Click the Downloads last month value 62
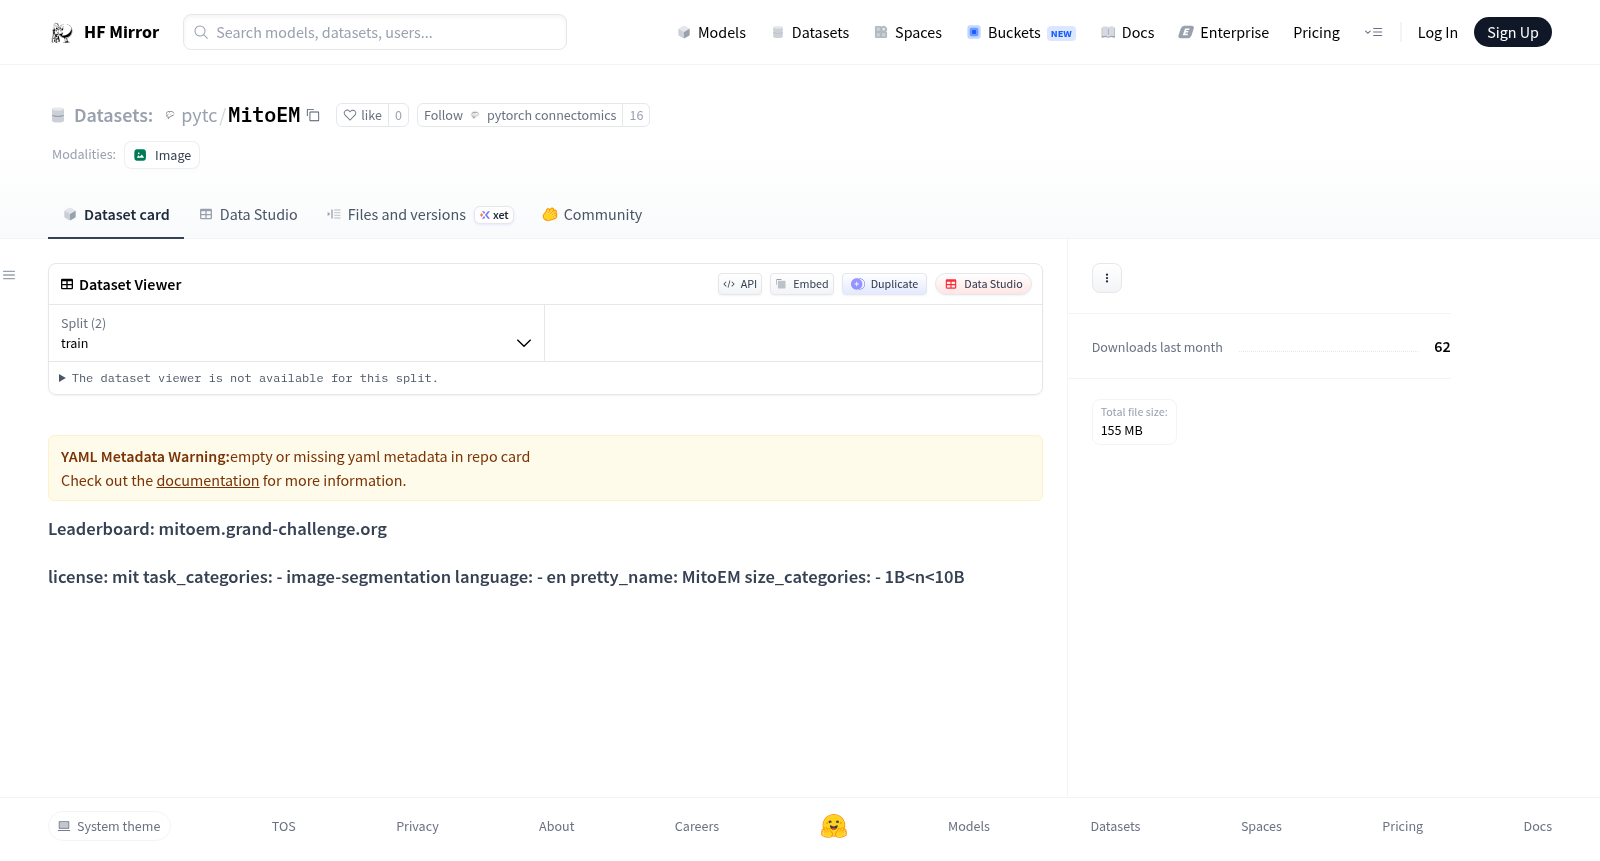 pos(1442,347)
